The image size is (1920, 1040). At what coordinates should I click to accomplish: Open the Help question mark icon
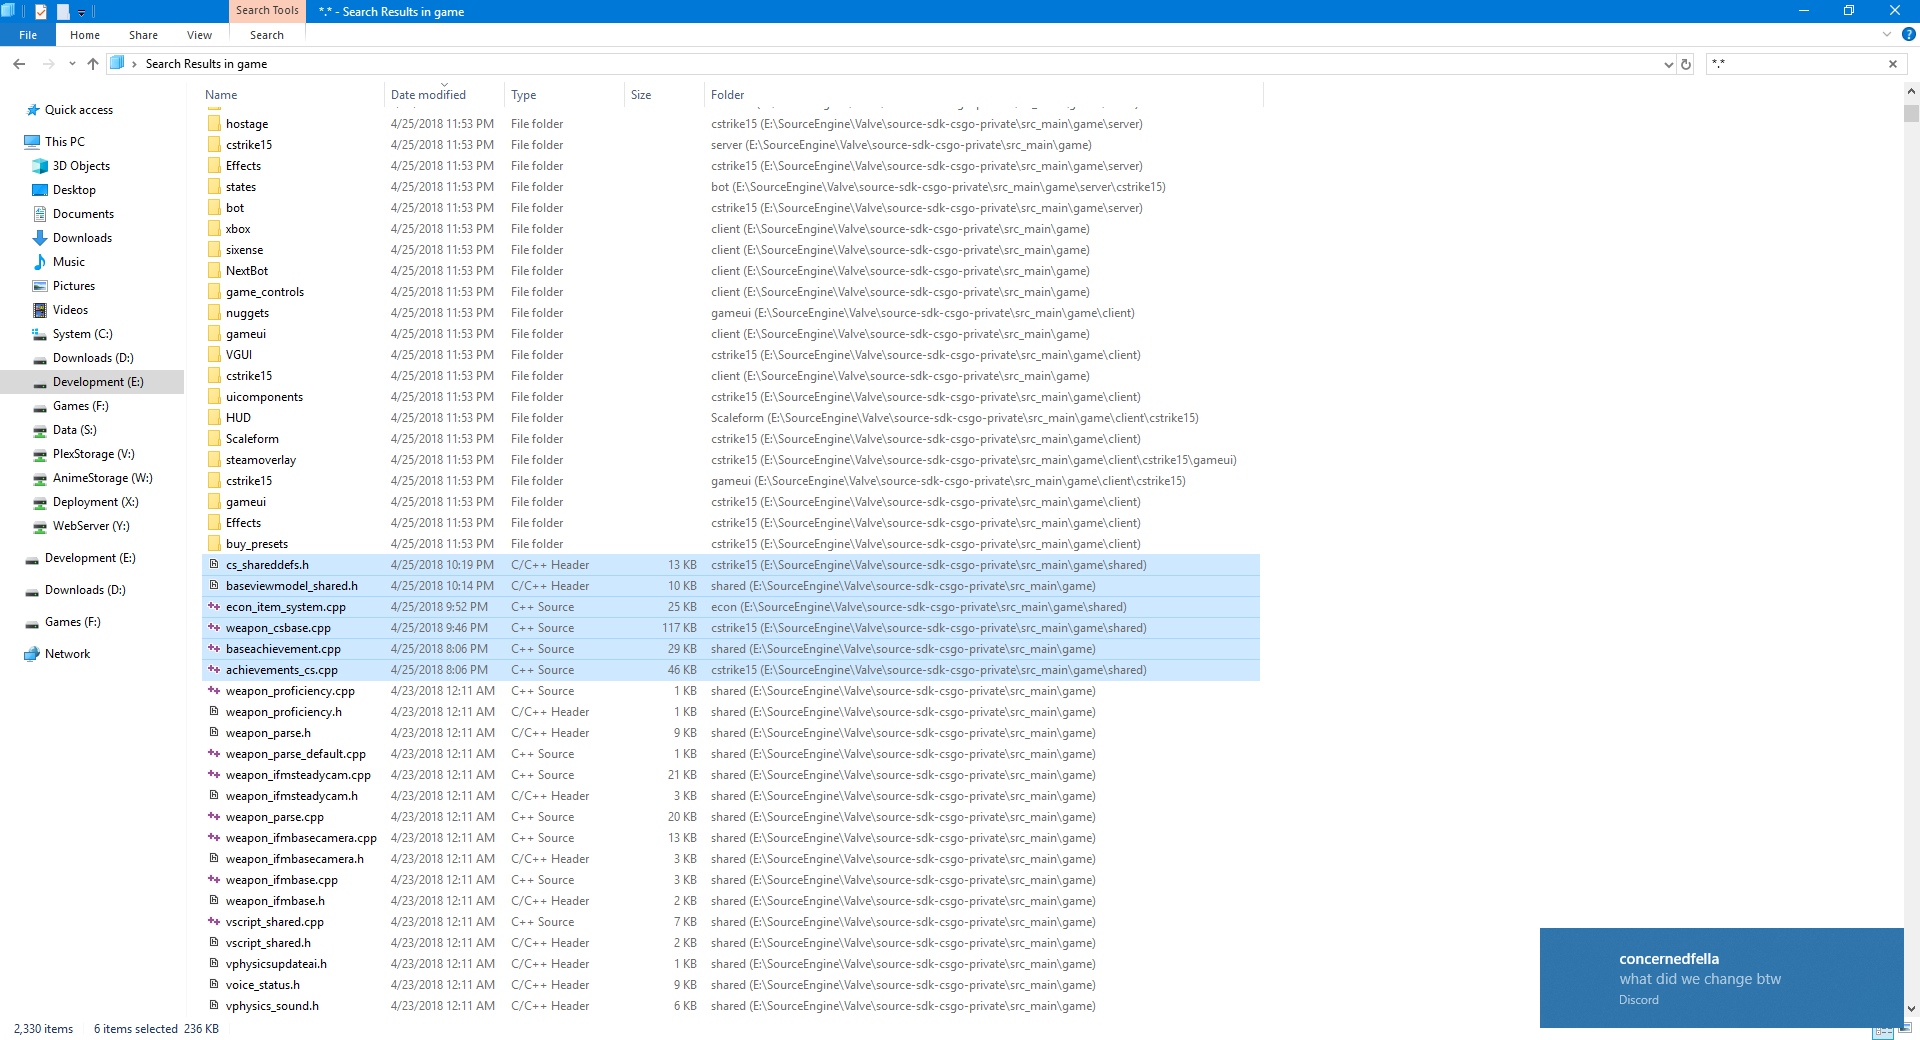point(1908,34)
